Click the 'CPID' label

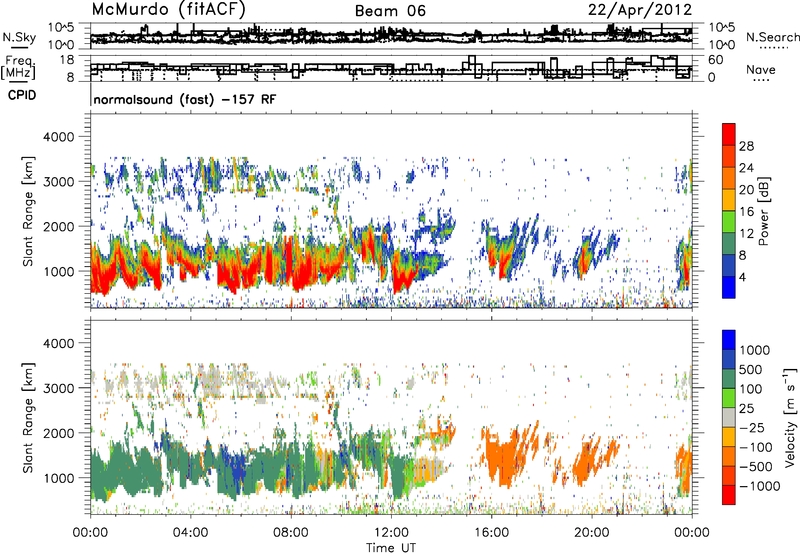pyautogui.click(x=22, y=95)
